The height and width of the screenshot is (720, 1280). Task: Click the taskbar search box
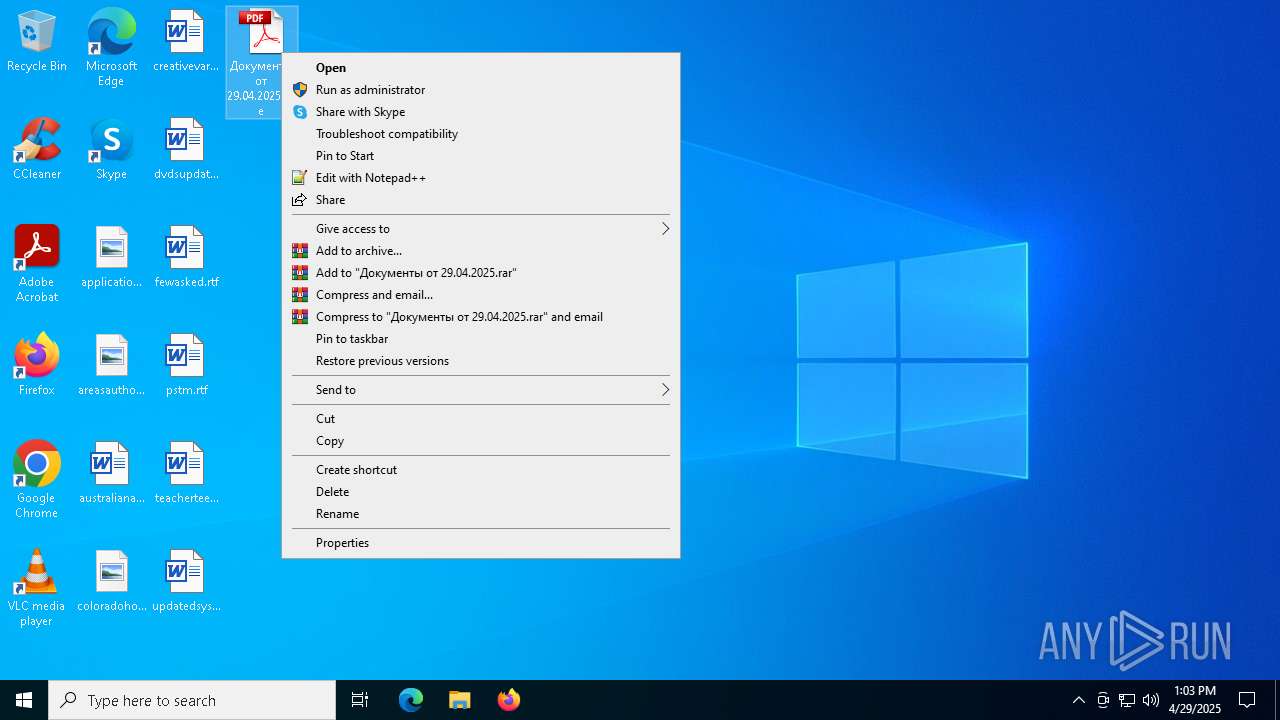(x=192, y=700)
